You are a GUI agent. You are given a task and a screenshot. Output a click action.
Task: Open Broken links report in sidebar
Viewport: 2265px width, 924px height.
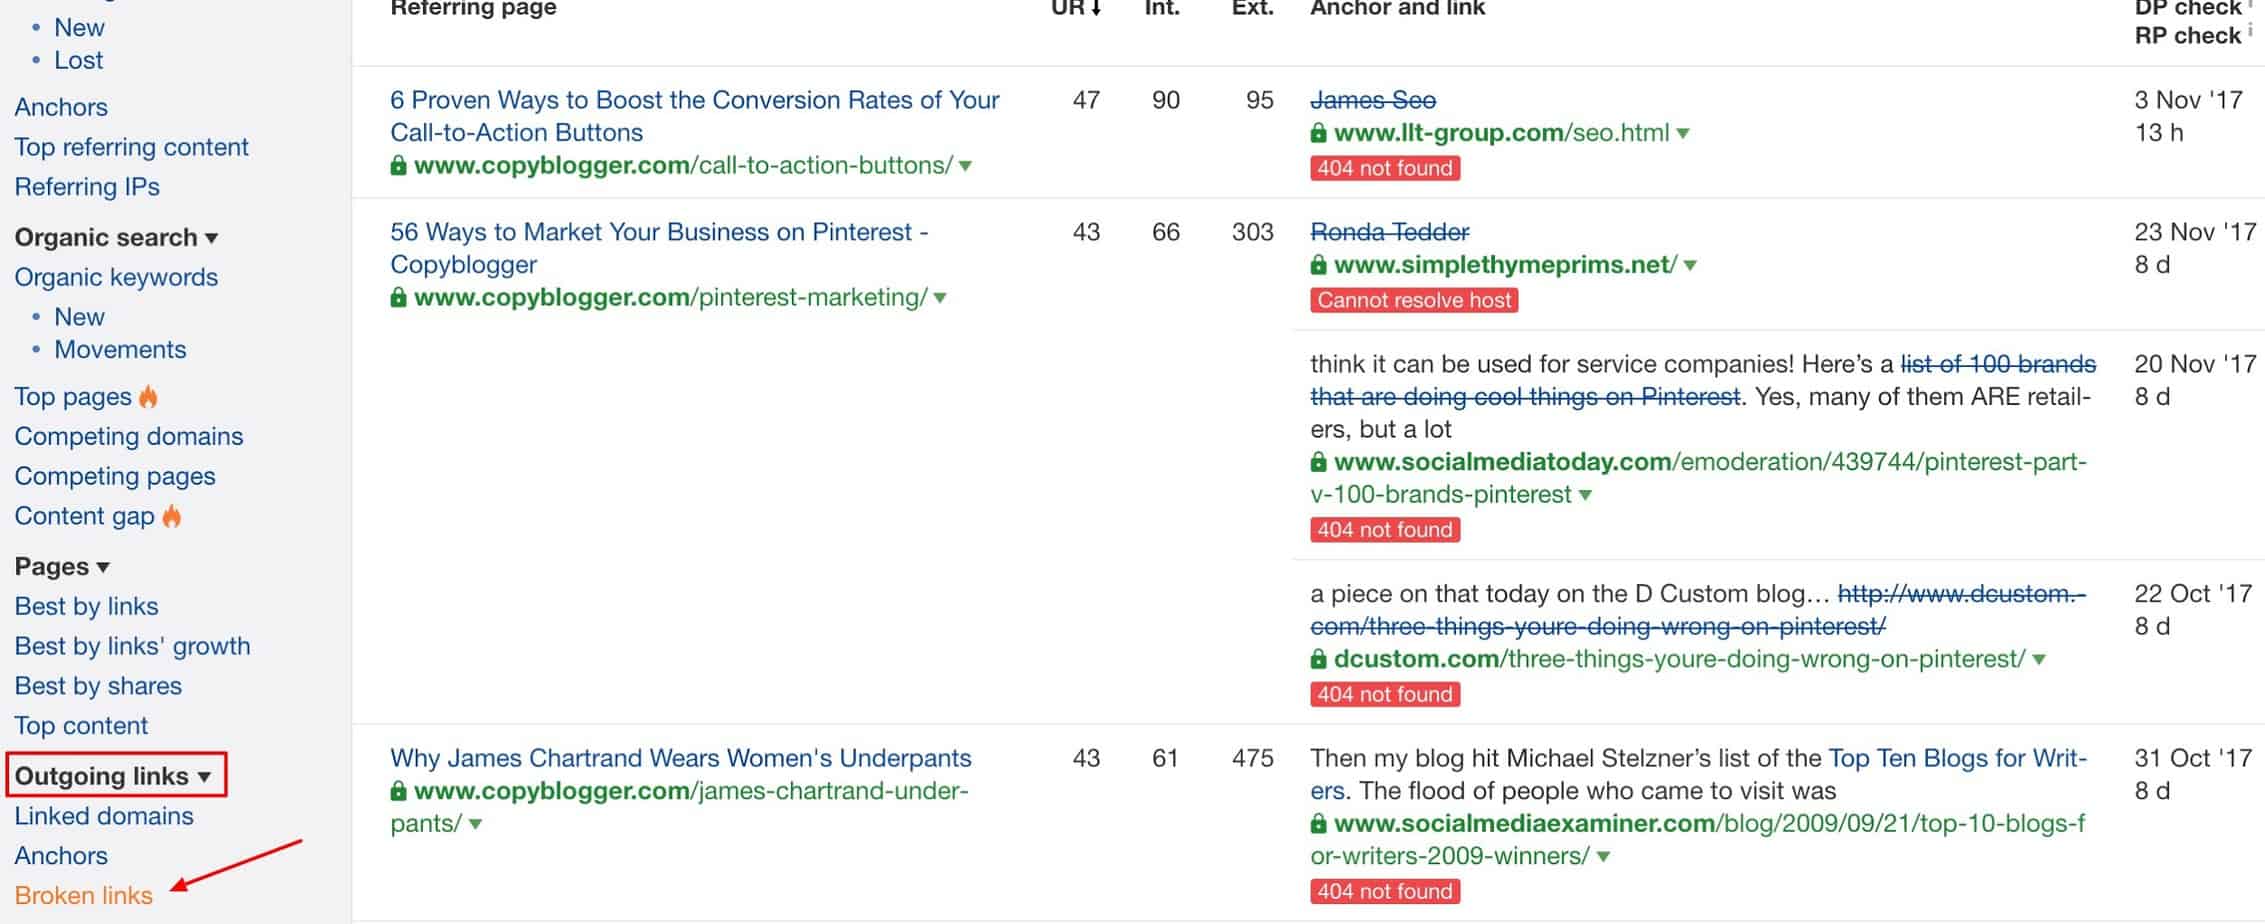(x=83, y=895)
